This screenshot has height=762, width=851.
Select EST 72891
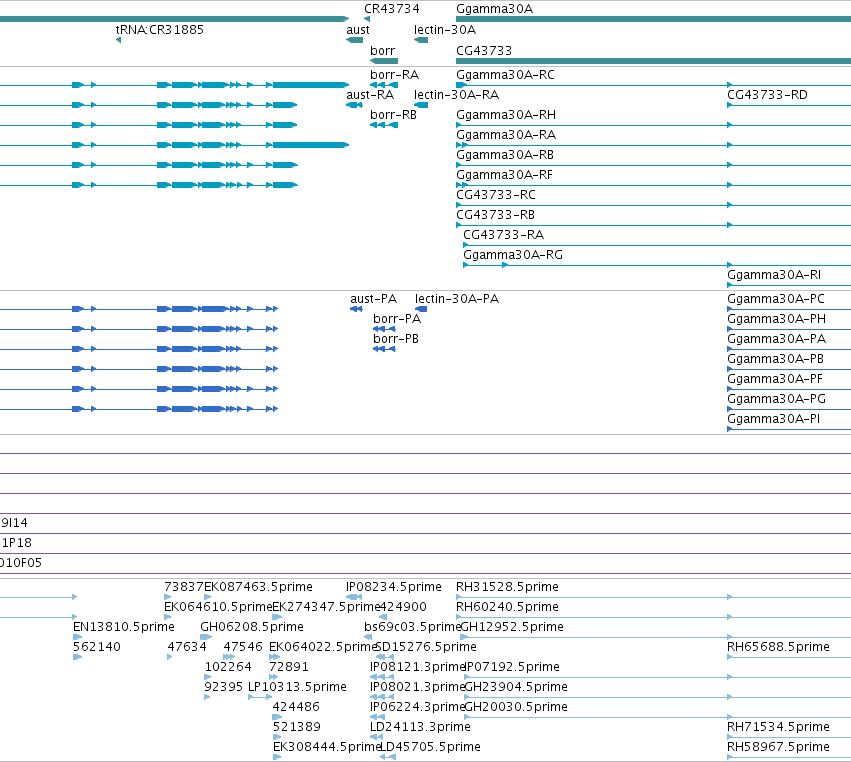coord(289,667)
